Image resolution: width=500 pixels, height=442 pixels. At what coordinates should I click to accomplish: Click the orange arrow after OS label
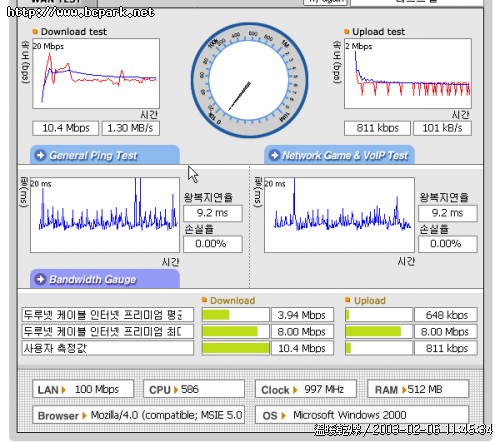coord(283,416)
